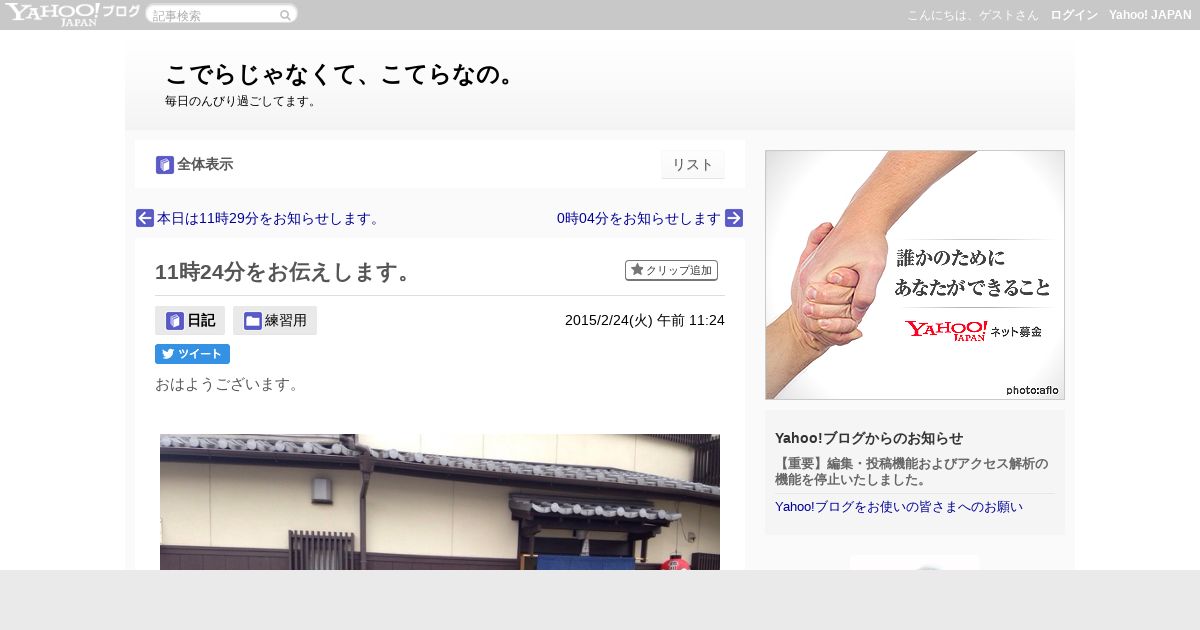Open the 練習用 folder tag

275,320
